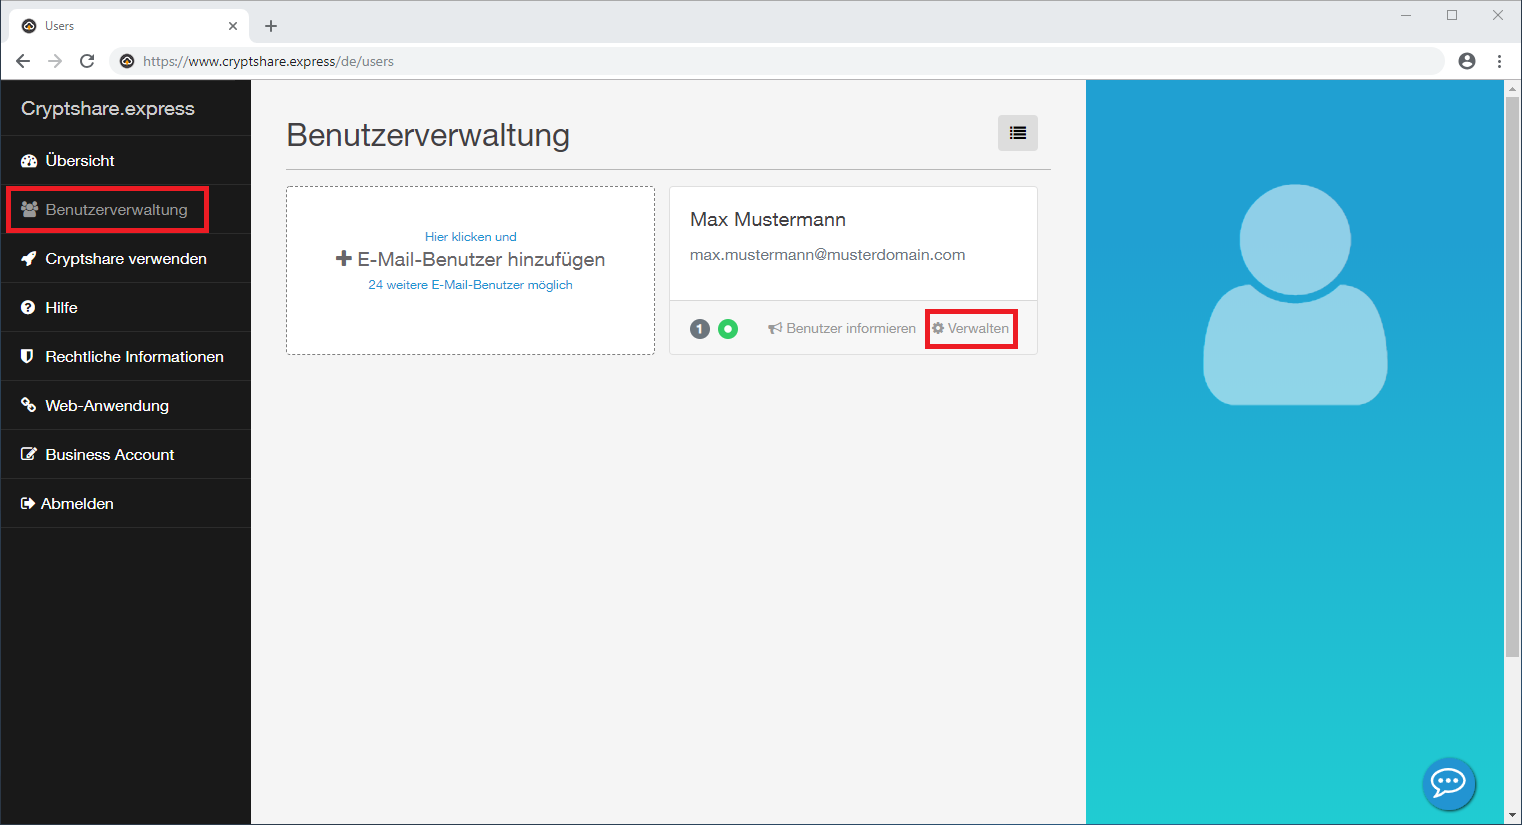The width and height of the screenshot is (1522, 825).
Task: Reload the current browser page
Action: point(87,61)
